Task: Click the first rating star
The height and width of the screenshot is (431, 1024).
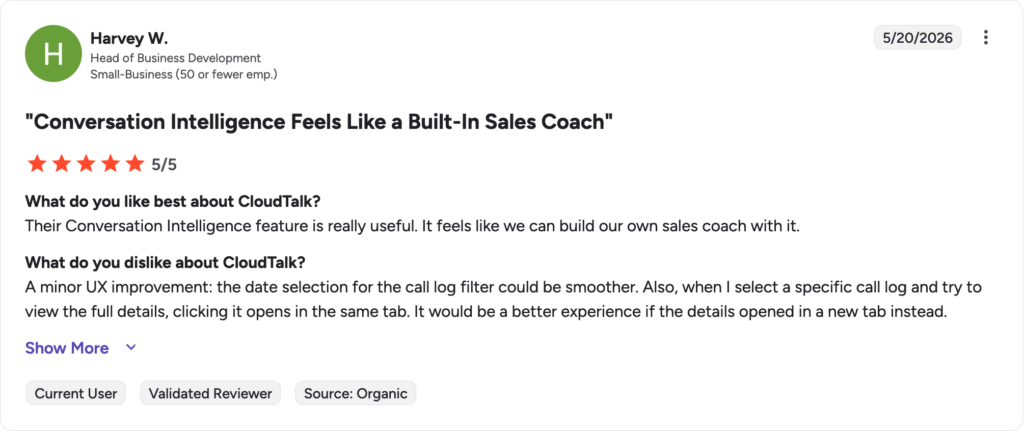Action: (37, 164)
